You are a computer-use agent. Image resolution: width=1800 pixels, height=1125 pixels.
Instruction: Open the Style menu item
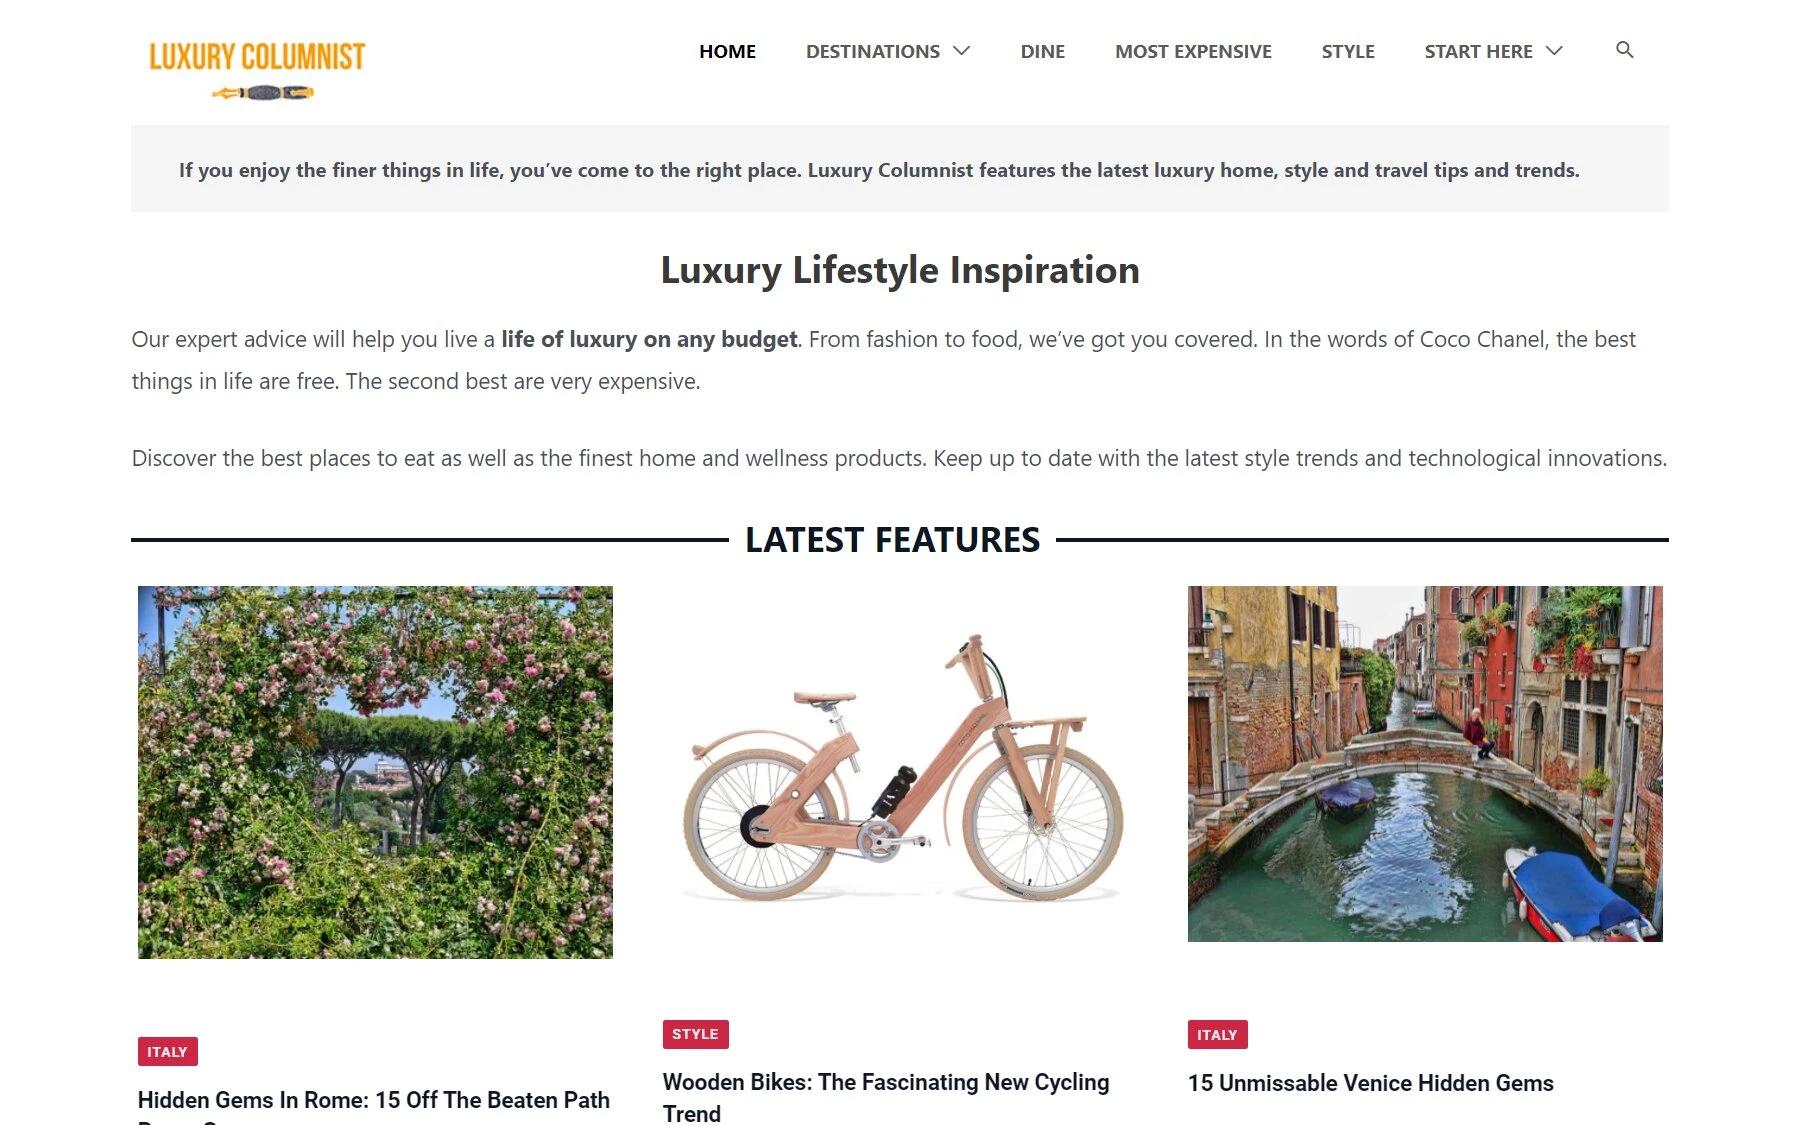coord(1348,51)
